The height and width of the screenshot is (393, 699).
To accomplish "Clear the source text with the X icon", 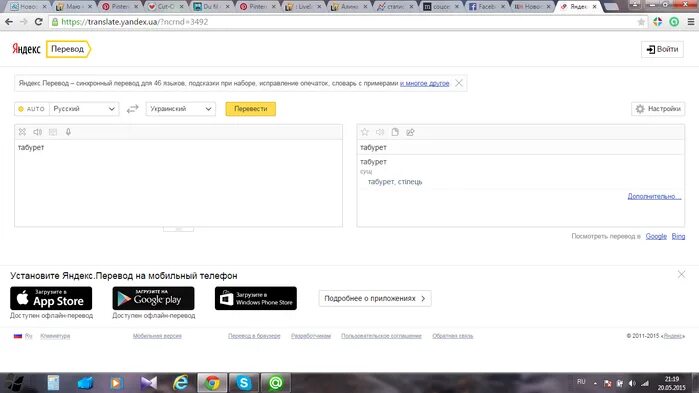I will (x=22, y=132).
